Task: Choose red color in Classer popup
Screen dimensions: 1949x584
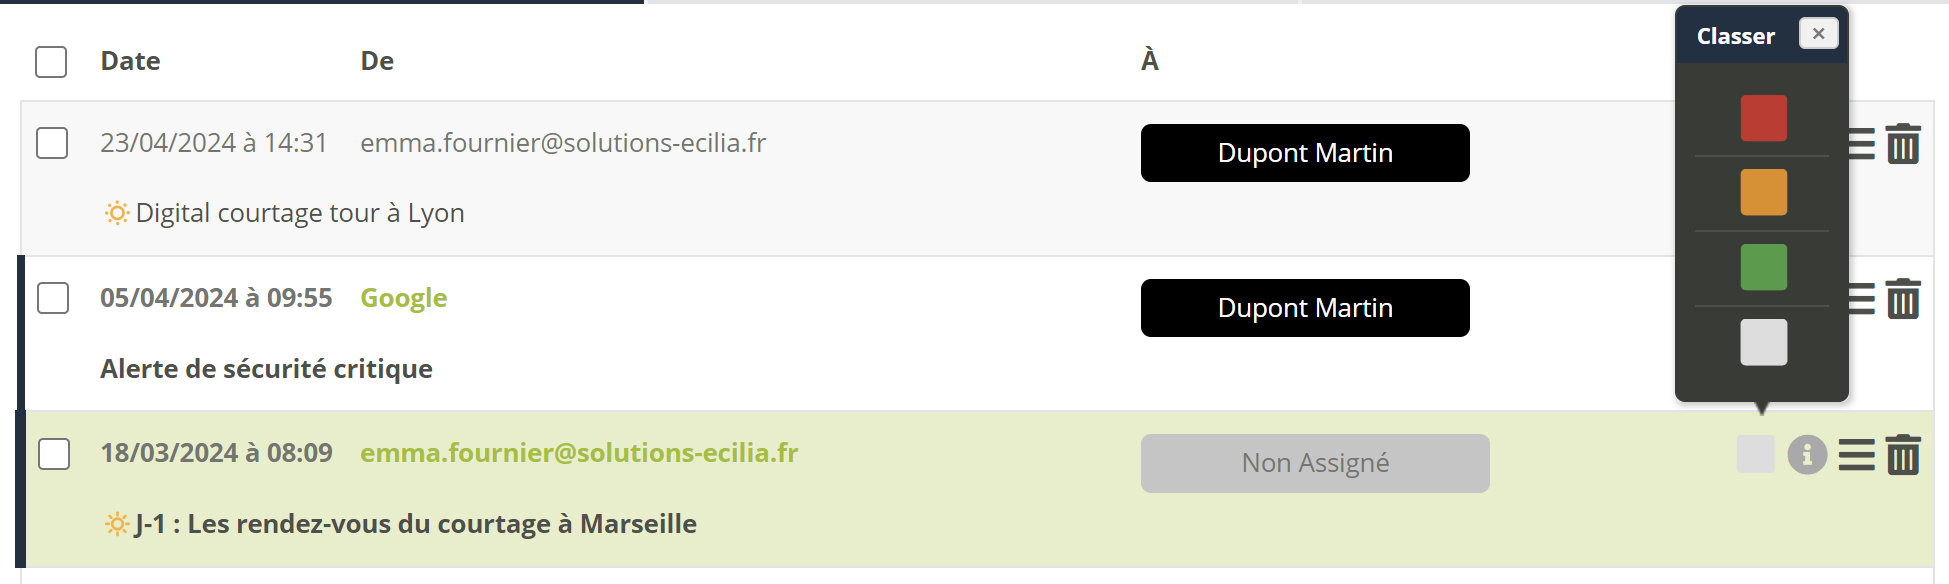Action: (1763, 118)
